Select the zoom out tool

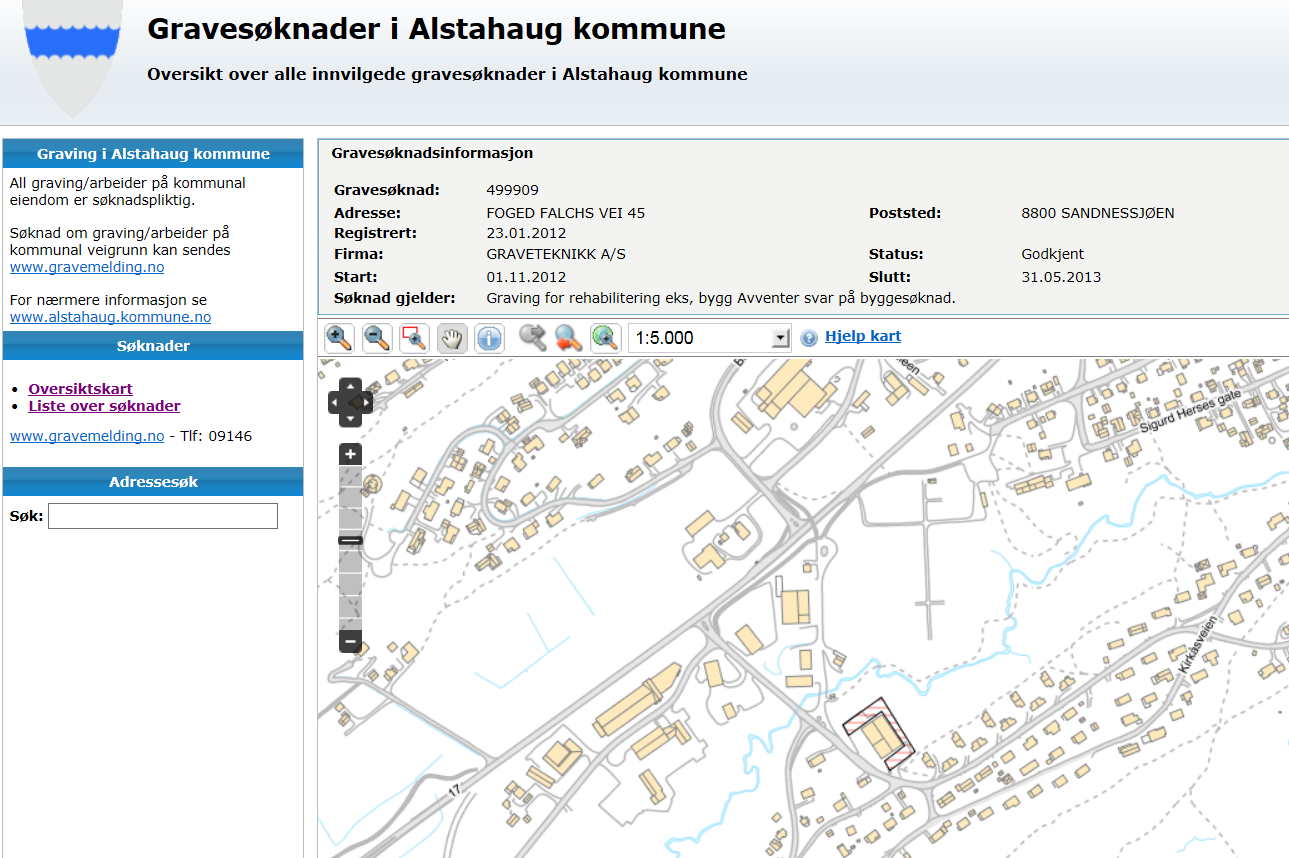pos(377,338)
